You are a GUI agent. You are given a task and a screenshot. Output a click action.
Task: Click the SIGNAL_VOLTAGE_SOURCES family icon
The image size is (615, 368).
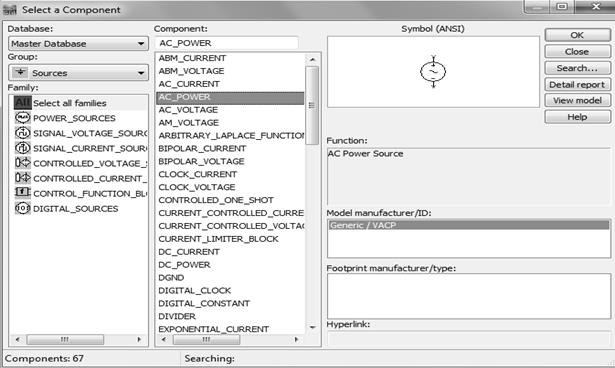click(x=22, y=133)
